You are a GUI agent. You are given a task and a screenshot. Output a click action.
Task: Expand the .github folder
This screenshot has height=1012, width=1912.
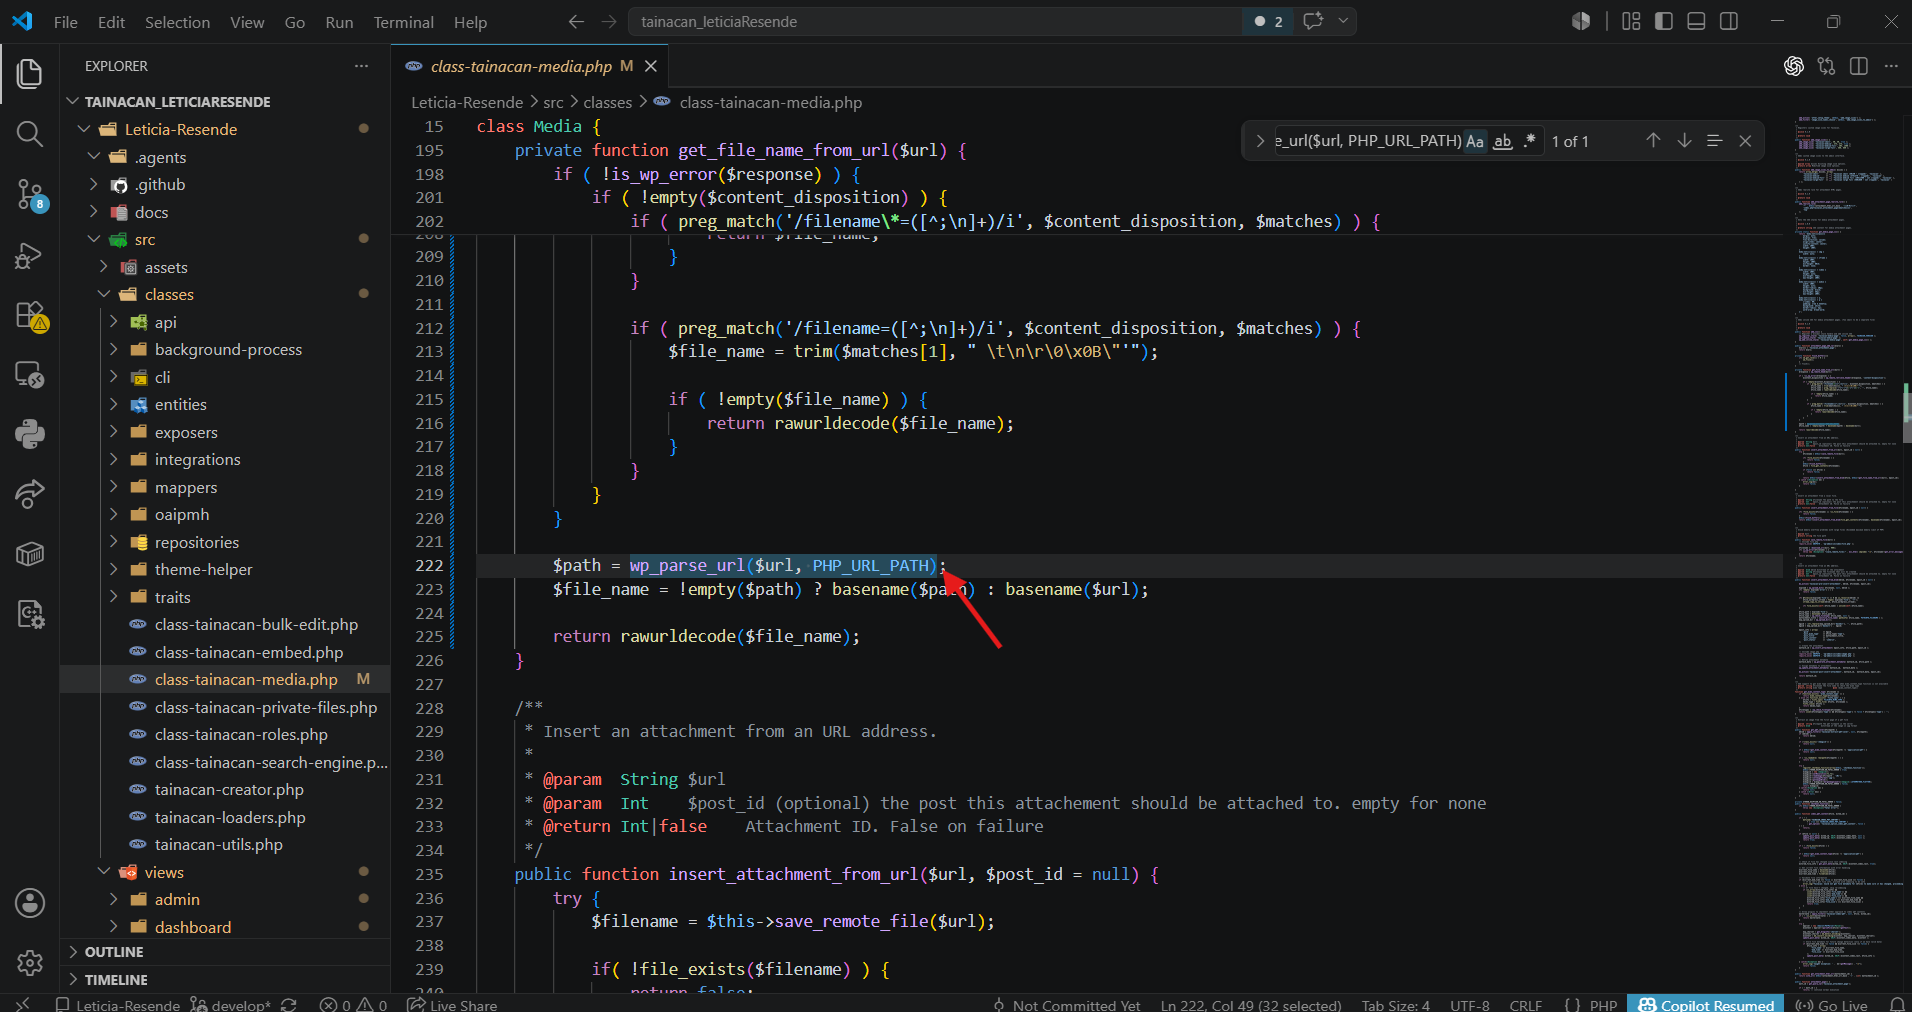click(94, 184)
